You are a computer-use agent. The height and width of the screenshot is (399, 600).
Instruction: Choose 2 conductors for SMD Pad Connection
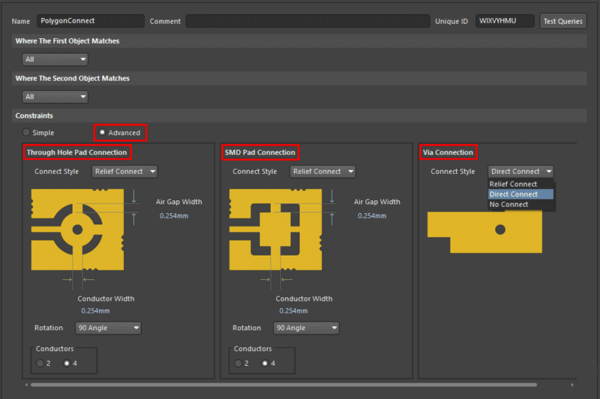238,363
